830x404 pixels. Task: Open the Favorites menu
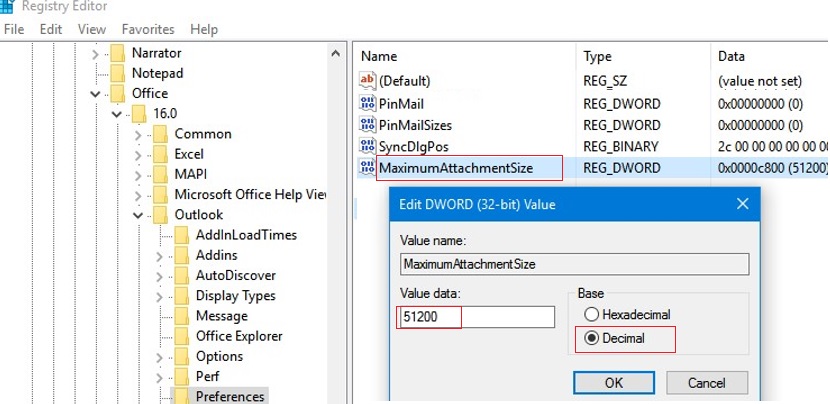point(147,29)
